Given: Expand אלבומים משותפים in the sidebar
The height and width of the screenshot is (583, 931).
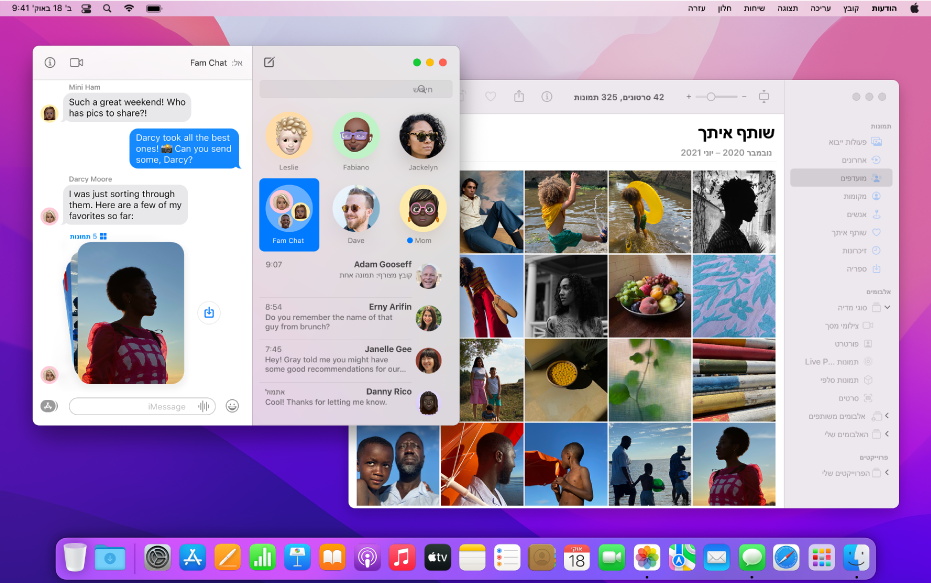Looking at the screenshot, I should 886,415.
